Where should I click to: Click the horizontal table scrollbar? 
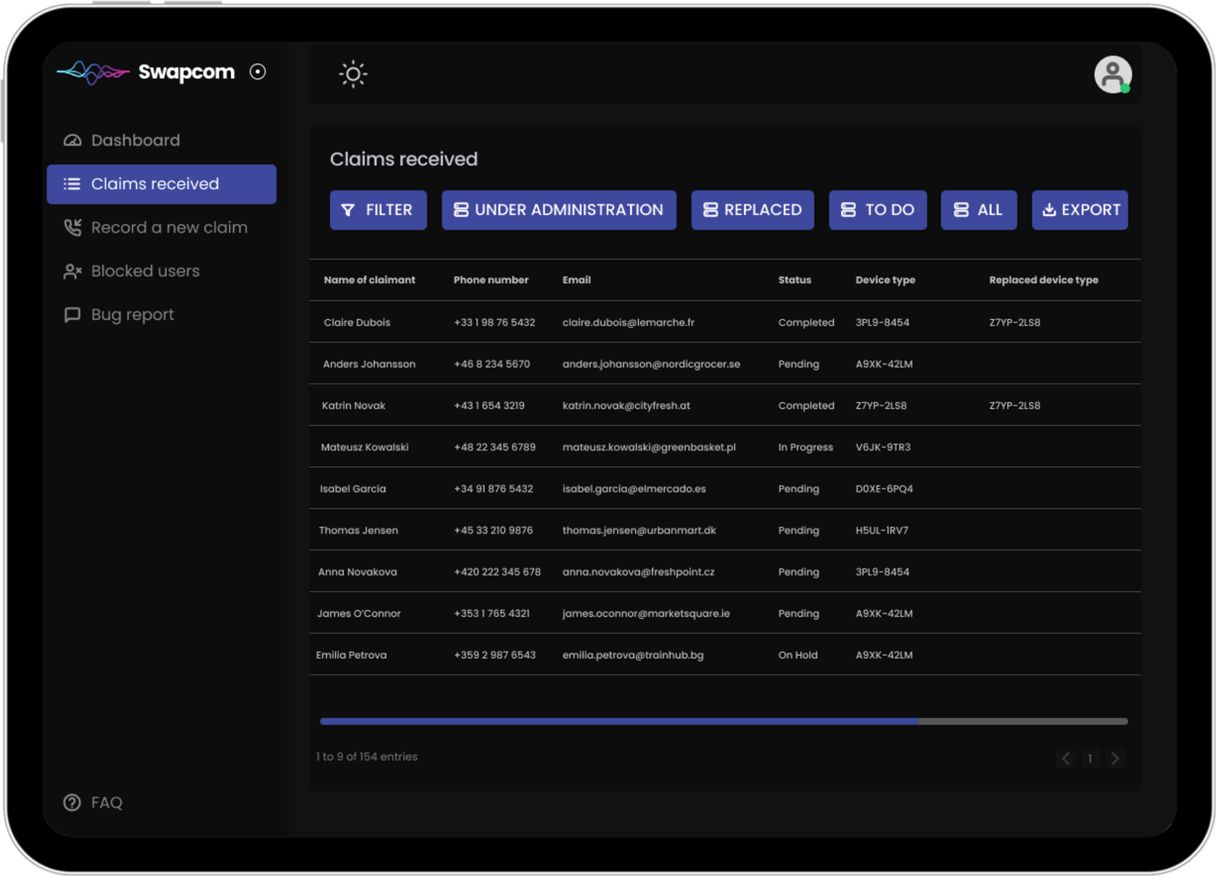click(619, 721)
